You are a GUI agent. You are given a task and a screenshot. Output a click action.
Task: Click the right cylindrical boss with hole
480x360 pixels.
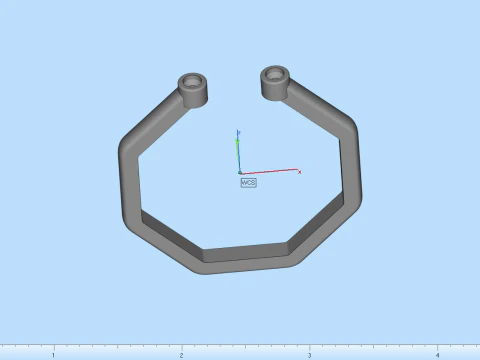point(275,83)
